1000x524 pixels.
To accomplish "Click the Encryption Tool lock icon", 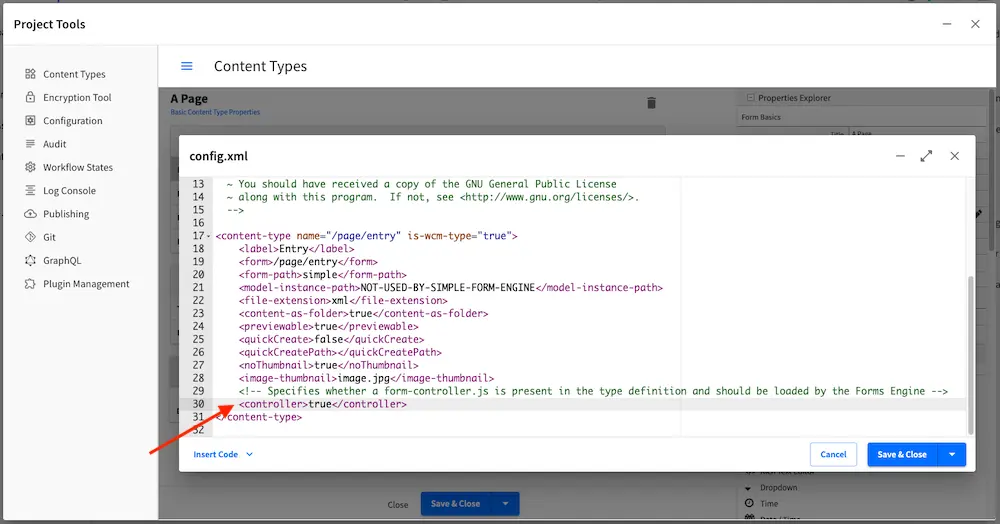I will 30,97.
